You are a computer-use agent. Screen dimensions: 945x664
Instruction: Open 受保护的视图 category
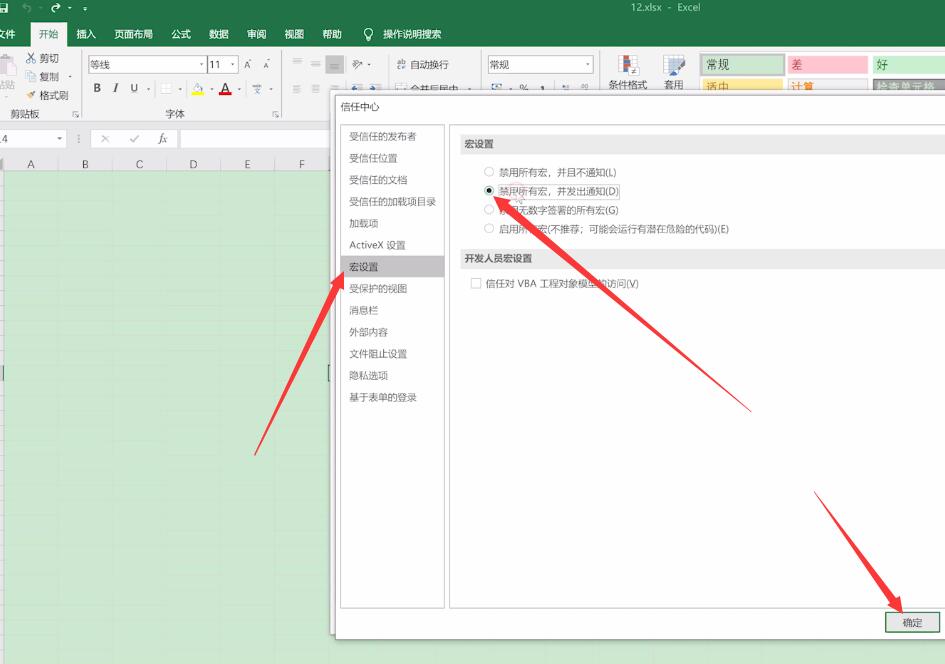click(392, 289)
